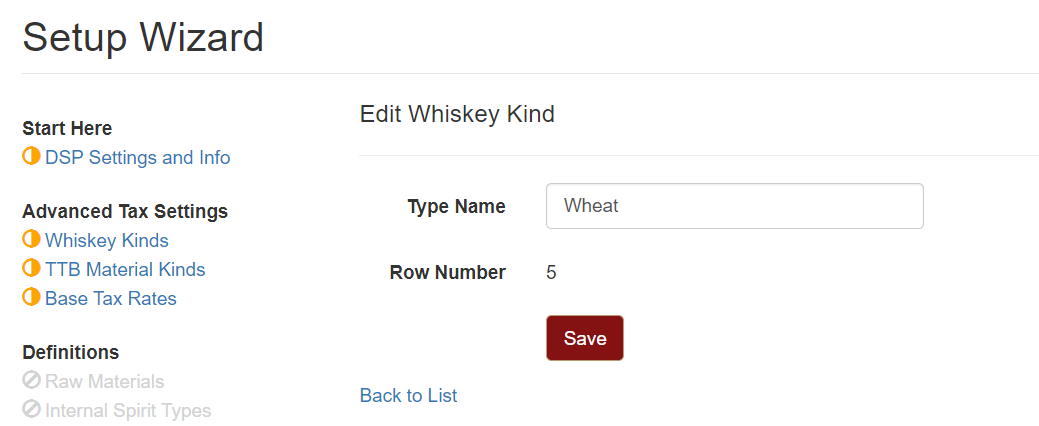Viewport: 1039px width, 426px height.
Task: Open the TTB Material Kinds link
Action: [125, 269]
